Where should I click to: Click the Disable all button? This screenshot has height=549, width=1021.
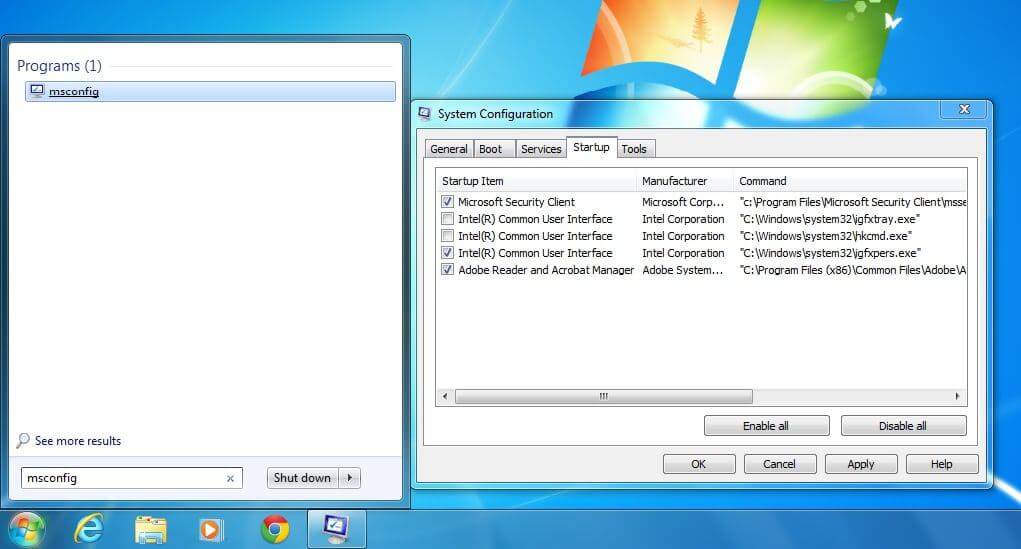(x=903, y=426)
